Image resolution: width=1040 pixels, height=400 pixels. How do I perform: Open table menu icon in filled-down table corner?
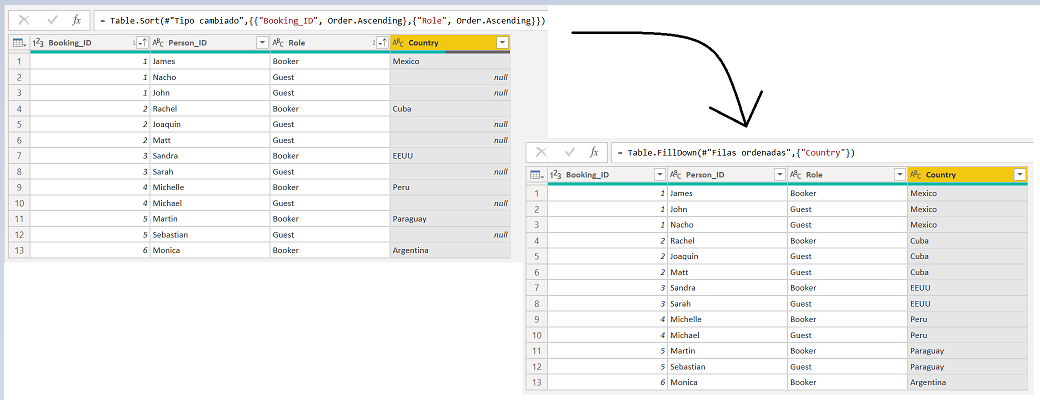pos(537,174)
